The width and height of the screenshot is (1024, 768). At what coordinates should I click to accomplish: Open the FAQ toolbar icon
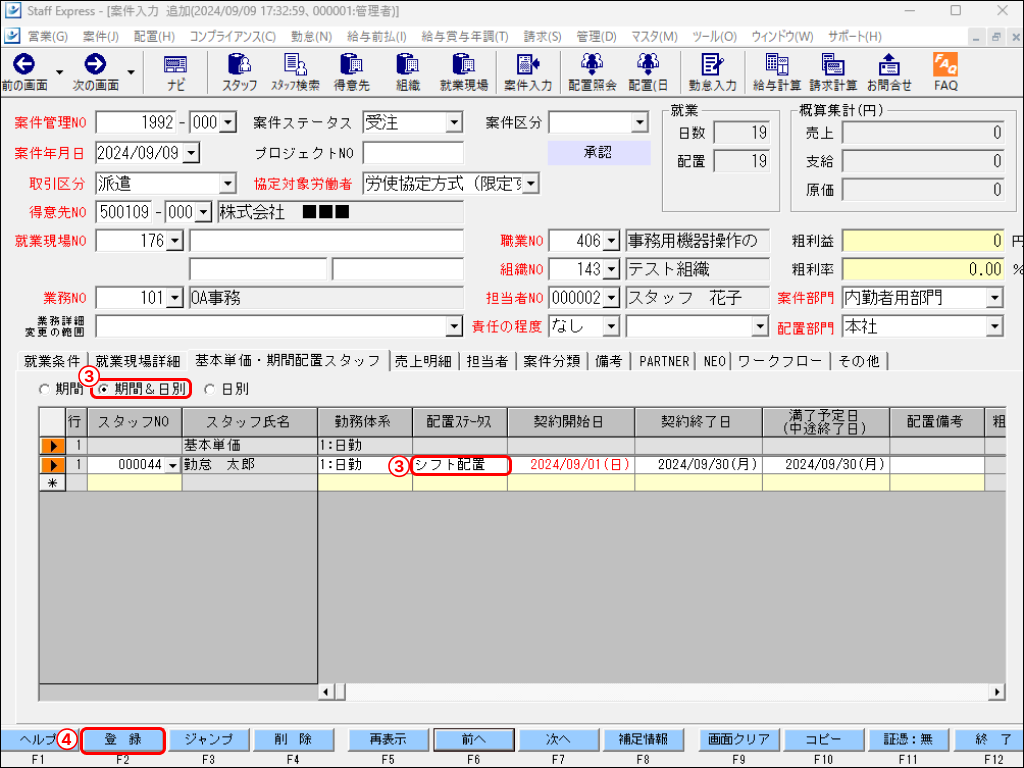tap(945, 72)
